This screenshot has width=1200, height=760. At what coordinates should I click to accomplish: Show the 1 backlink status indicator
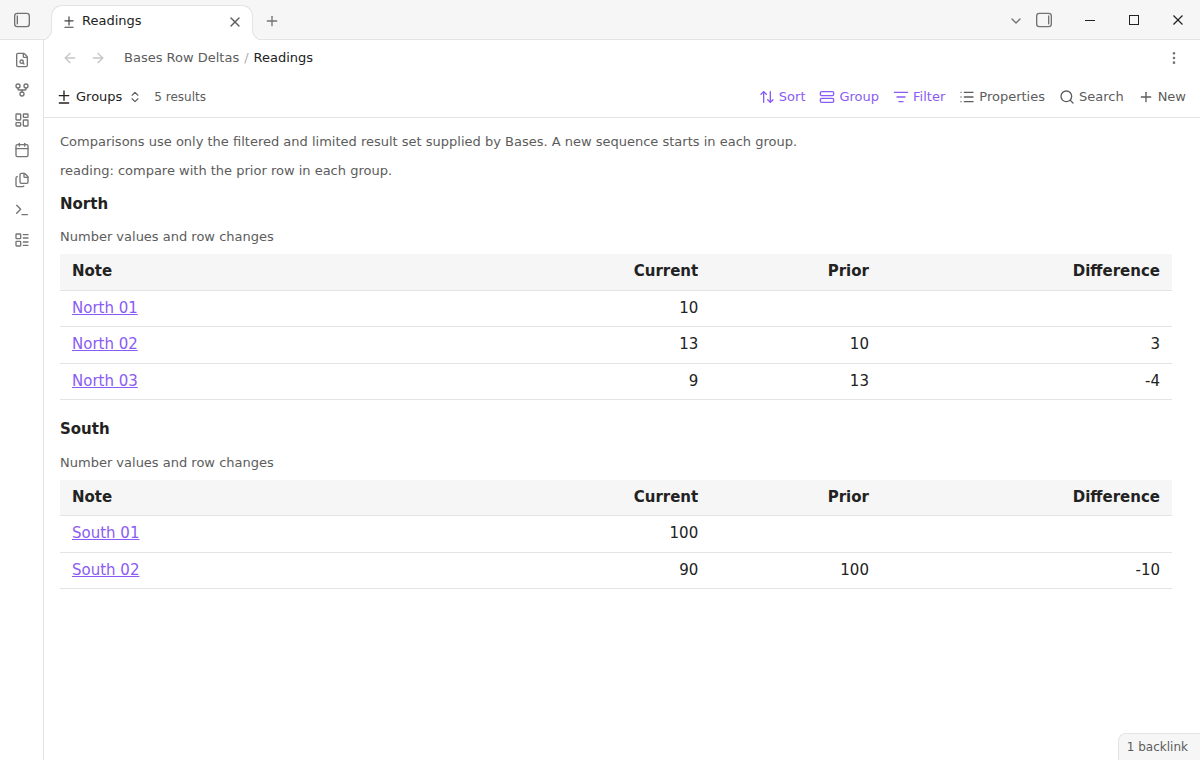(1157, 747)
